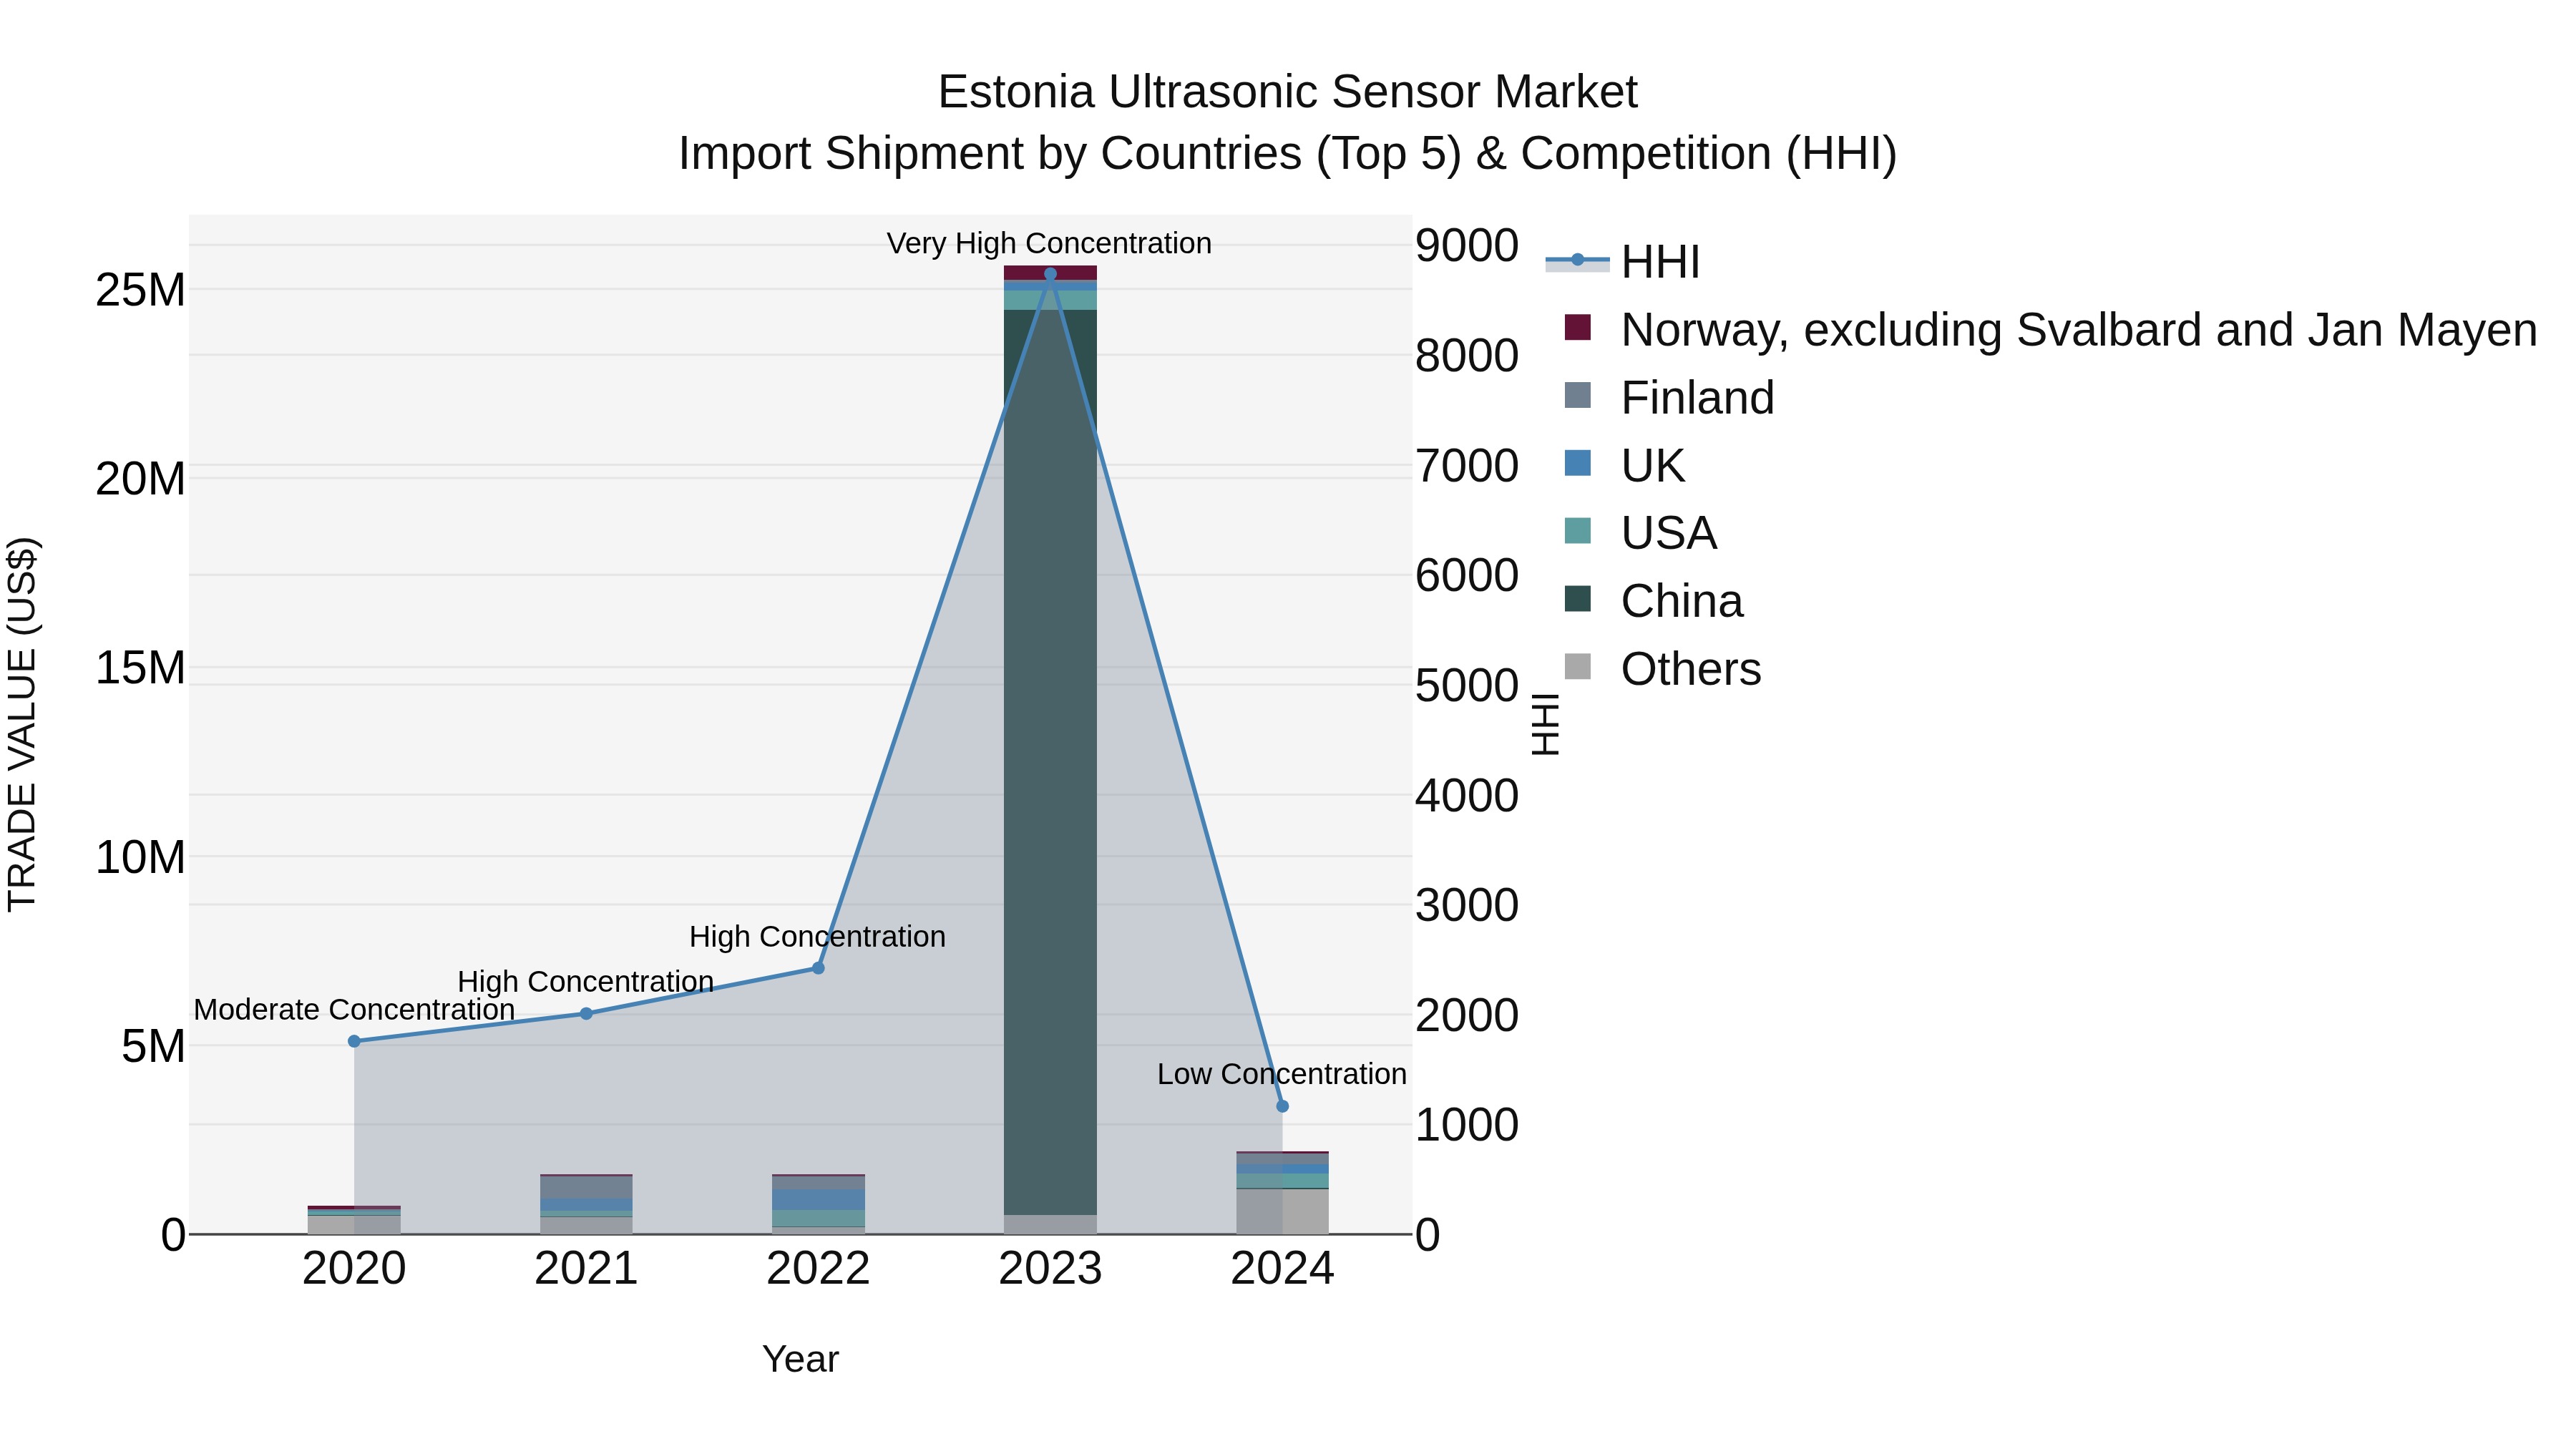Image resolution: width=2576 pixels, height=1449 pixels.
Task: Click the 2023 x-axis label
Action: pos(1050,1269)
